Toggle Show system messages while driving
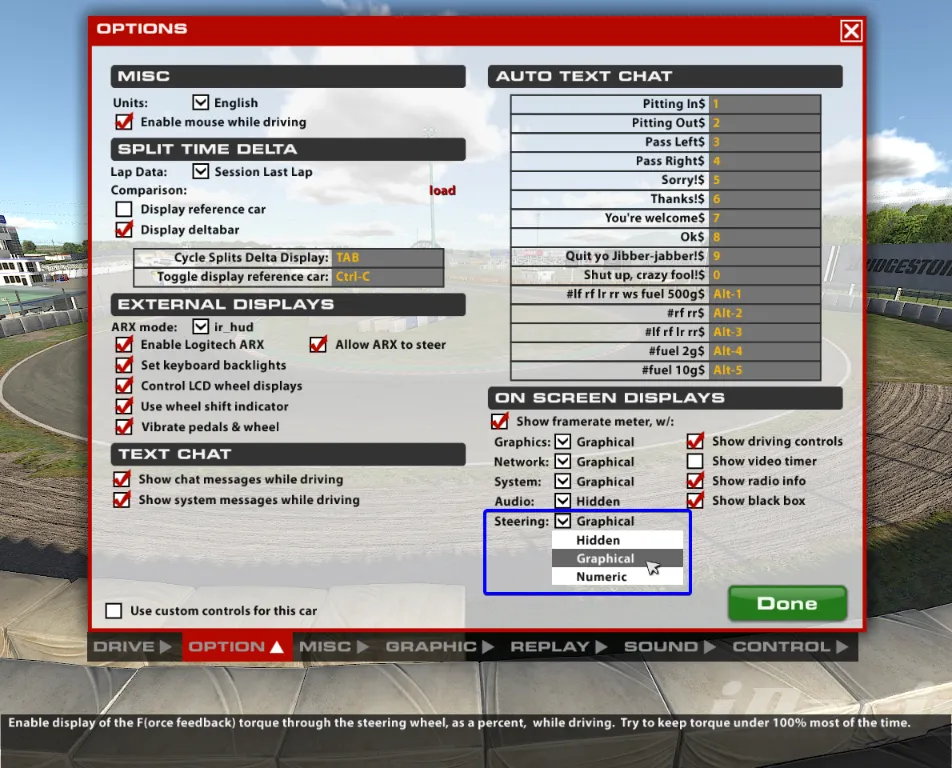Screen dimensions: 952x768 122,500
